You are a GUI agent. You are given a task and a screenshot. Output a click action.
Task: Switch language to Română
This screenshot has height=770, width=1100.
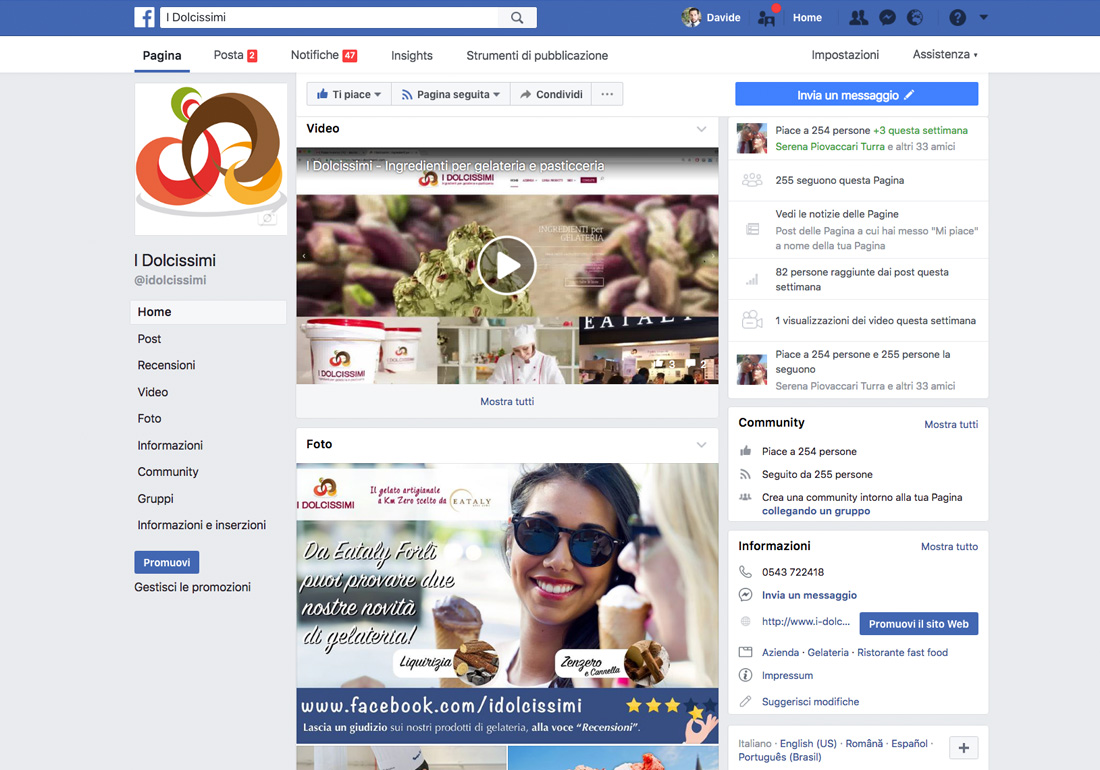(x=864, y=743)
